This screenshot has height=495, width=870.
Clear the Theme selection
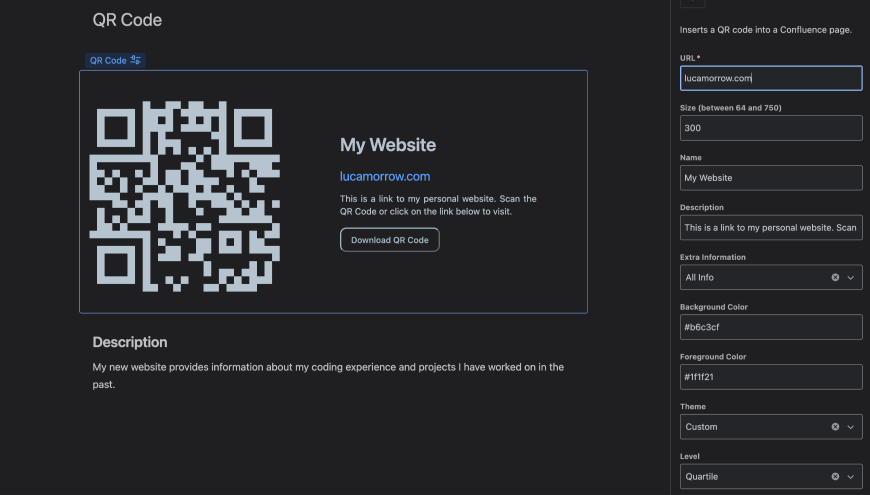(835, 427)
